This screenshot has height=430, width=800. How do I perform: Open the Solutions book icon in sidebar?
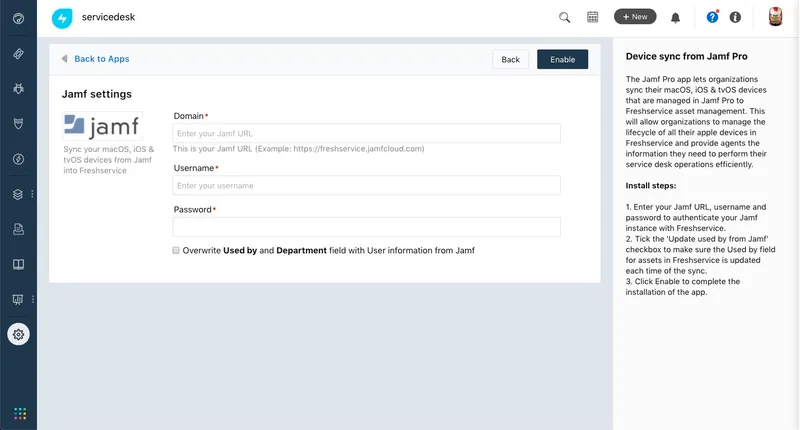coord(18,264)
